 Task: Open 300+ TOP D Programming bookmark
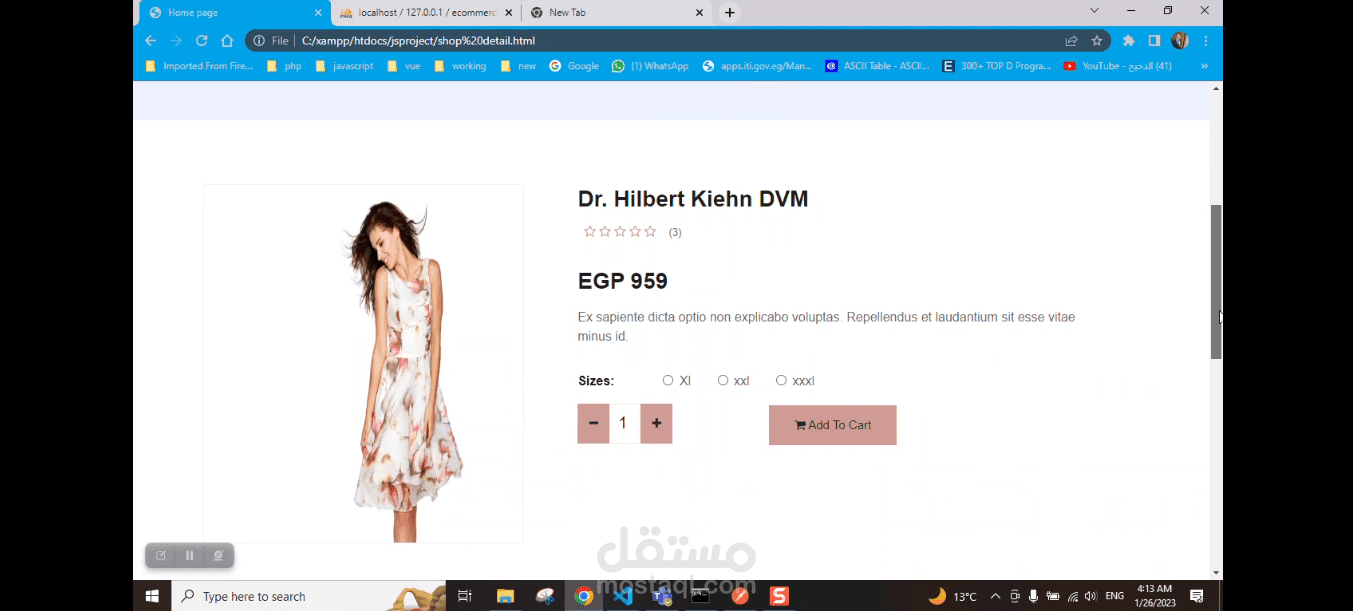(x=997, y=66)
